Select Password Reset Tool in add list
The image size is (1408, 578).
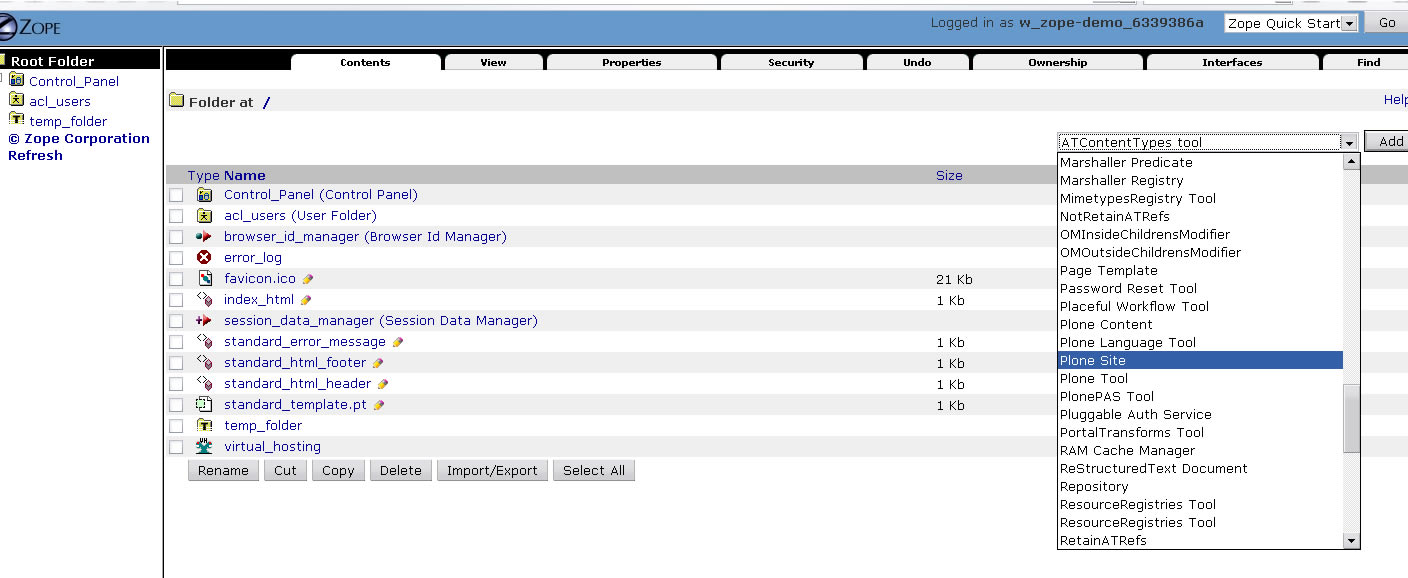(x=1200, y=288)
